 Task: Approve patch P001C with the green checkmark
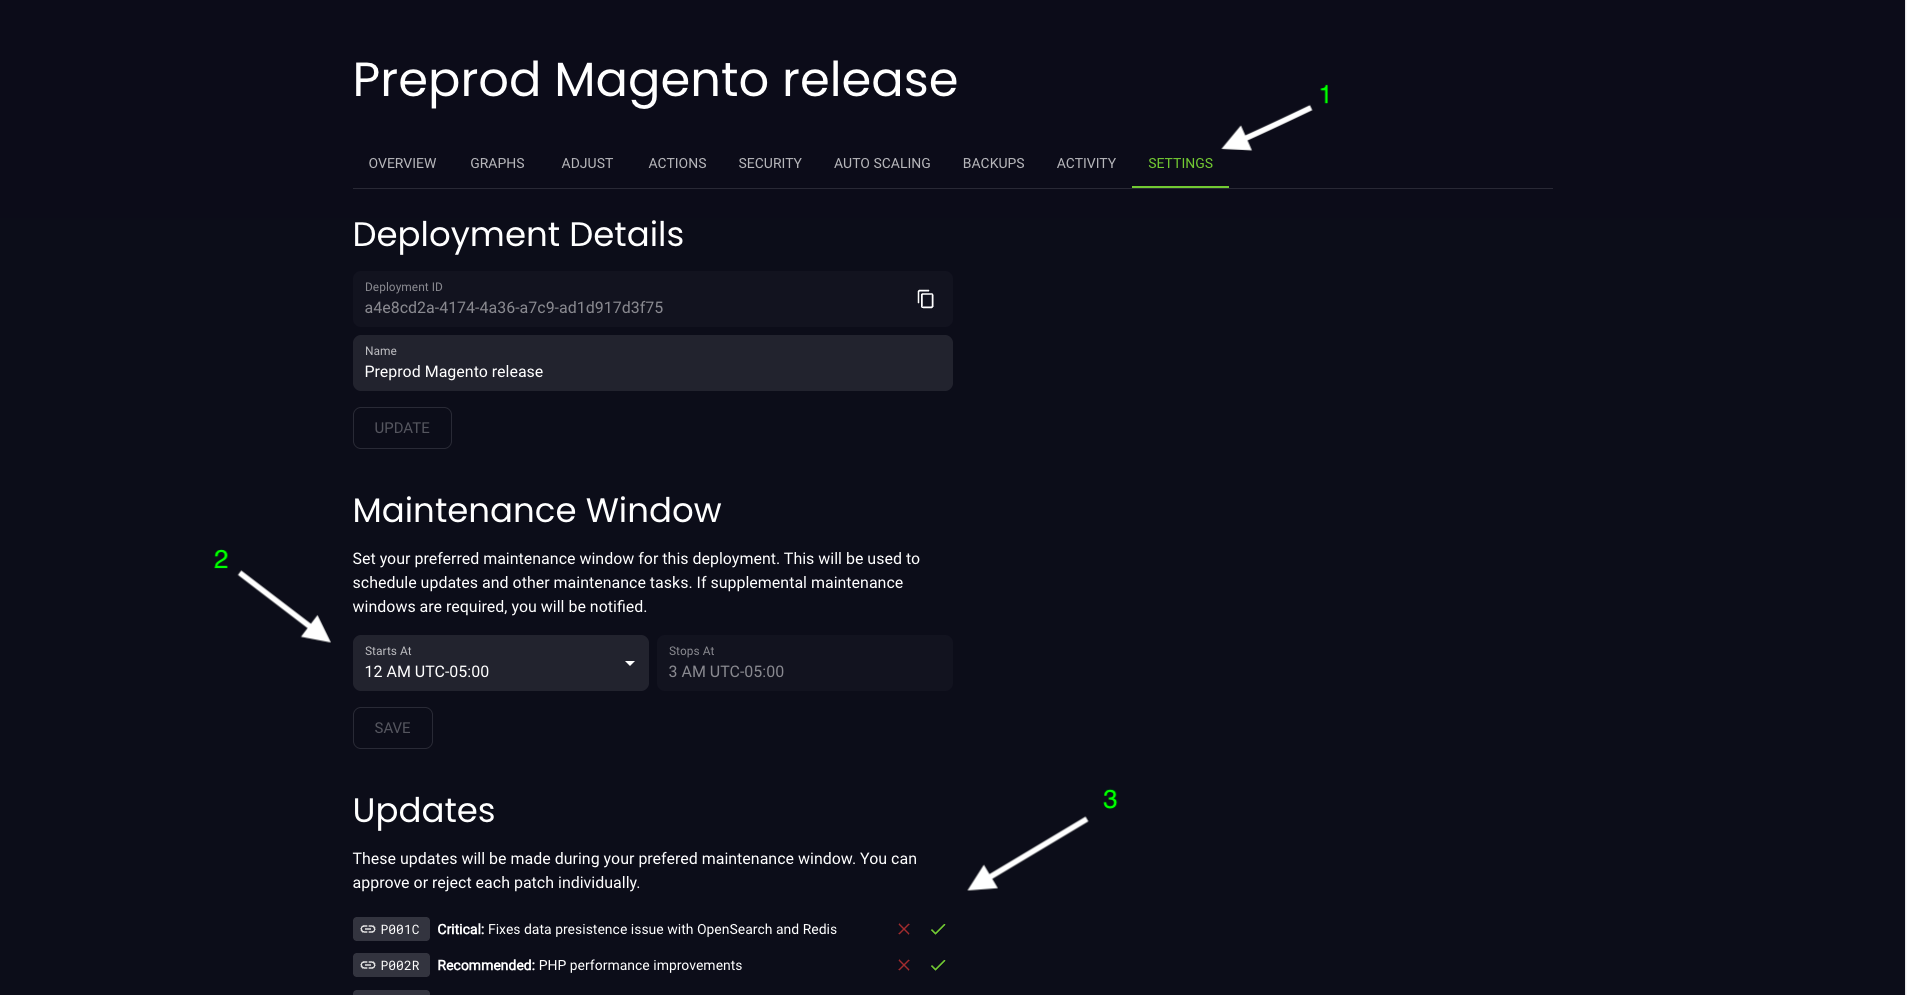coord(938,929)
